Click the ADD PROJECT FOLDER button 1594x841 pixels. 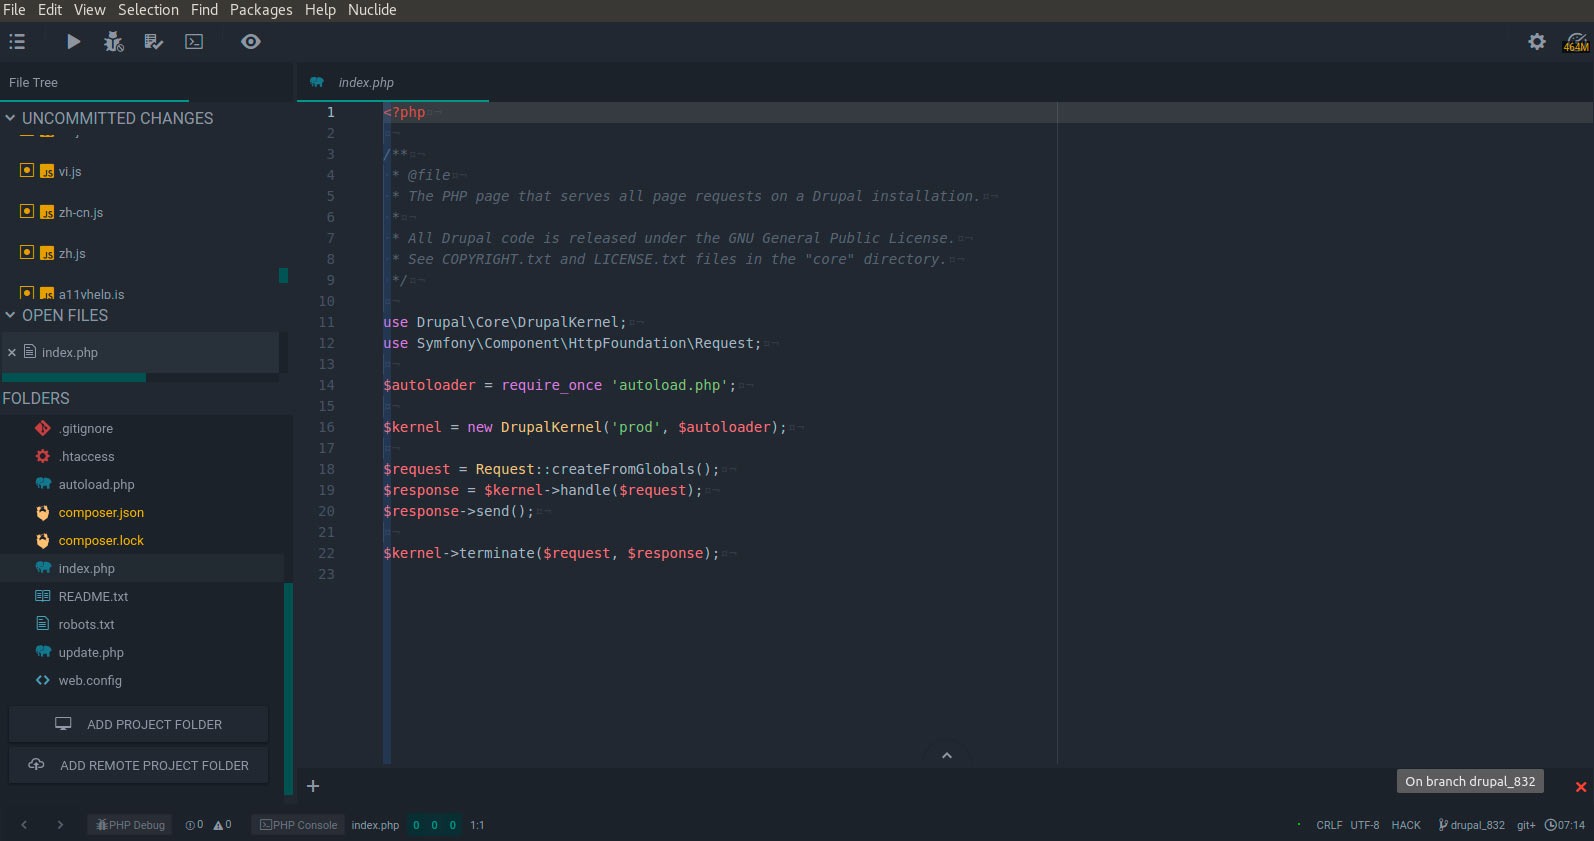(138, 724)
